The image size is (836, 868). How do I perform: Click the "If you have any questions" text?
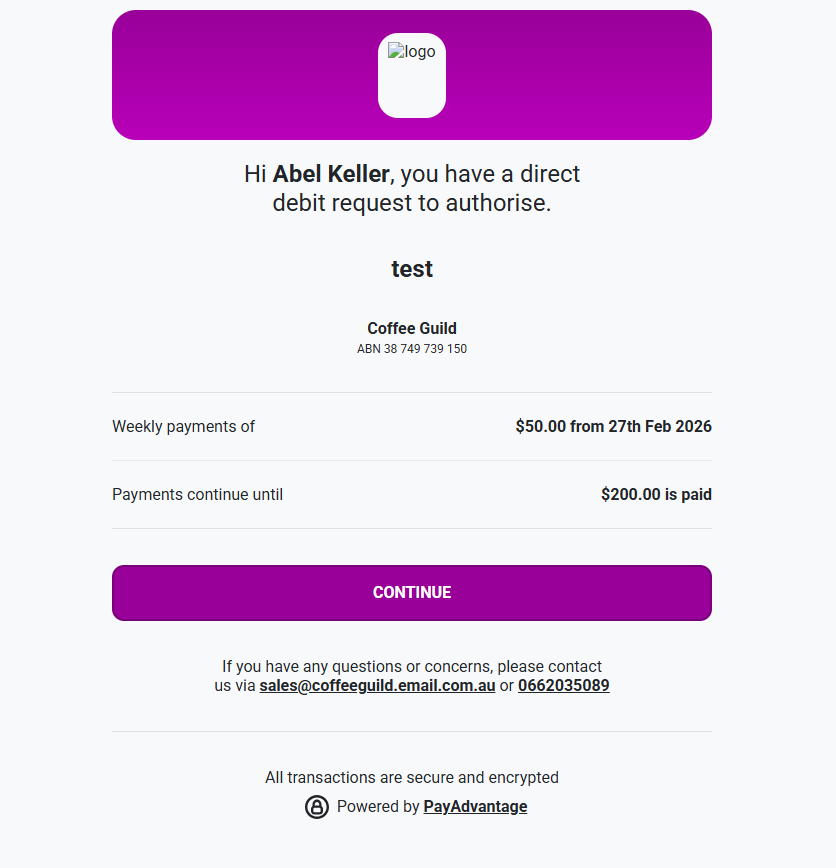(412, 666)
